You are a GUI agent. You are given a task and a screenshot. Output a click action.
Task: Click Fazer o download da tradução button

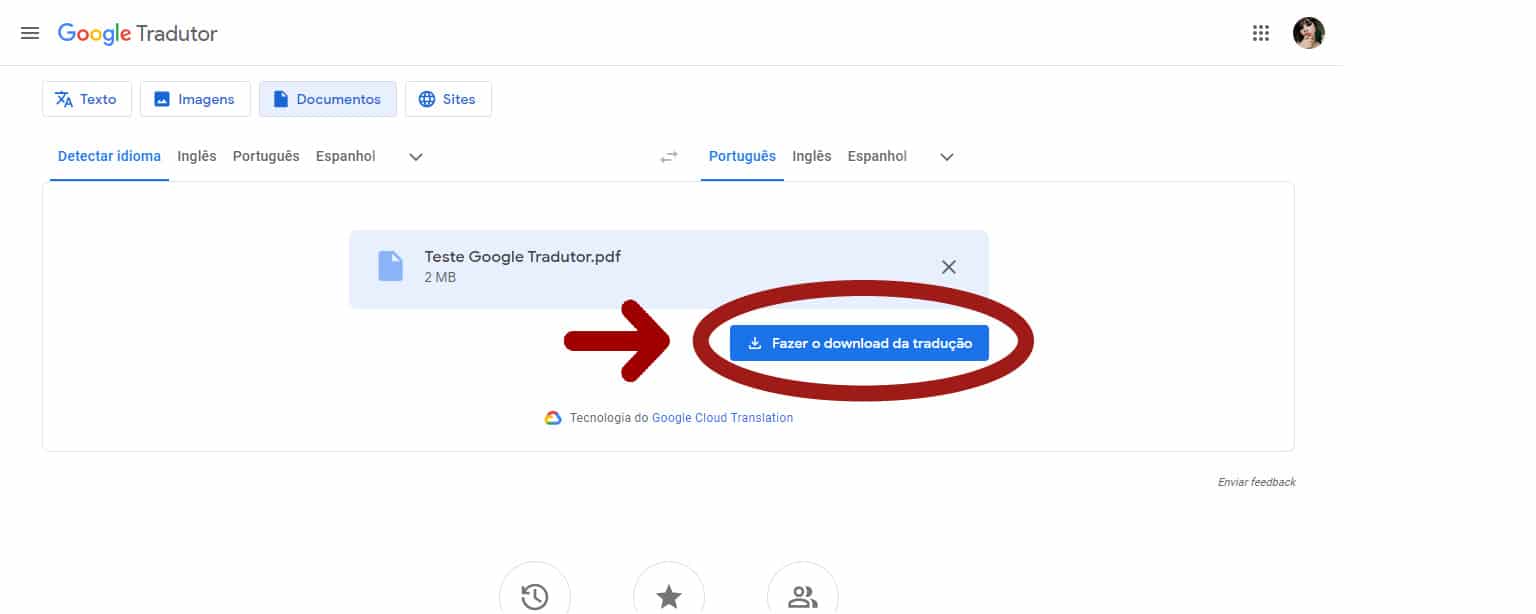[860, 342]
